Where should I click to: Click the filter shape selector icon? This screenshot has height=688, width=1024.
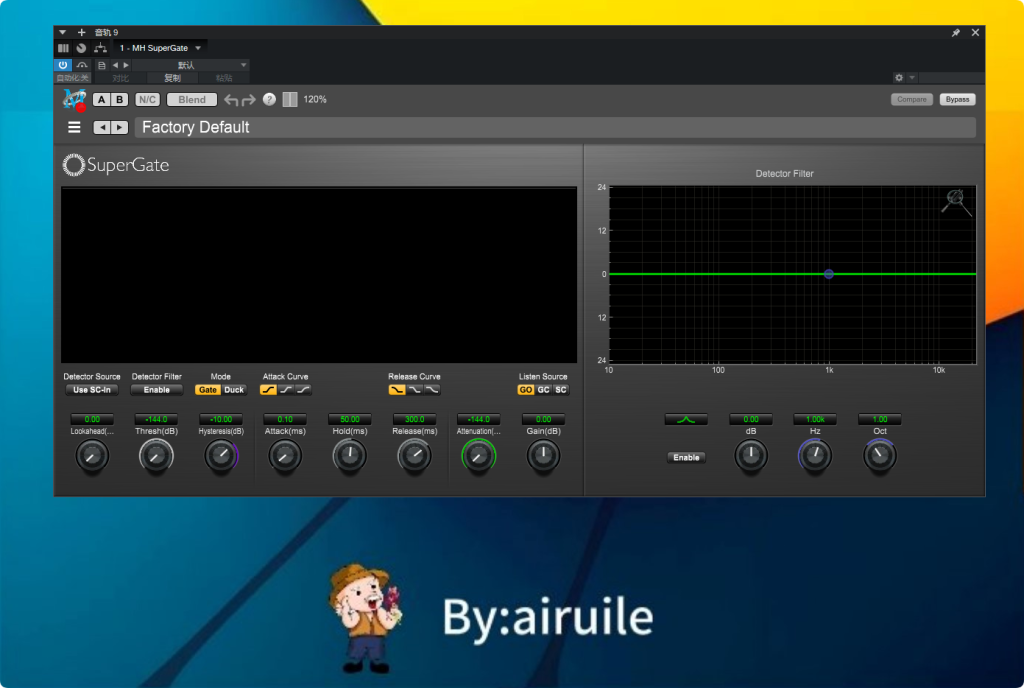(686, 419)
